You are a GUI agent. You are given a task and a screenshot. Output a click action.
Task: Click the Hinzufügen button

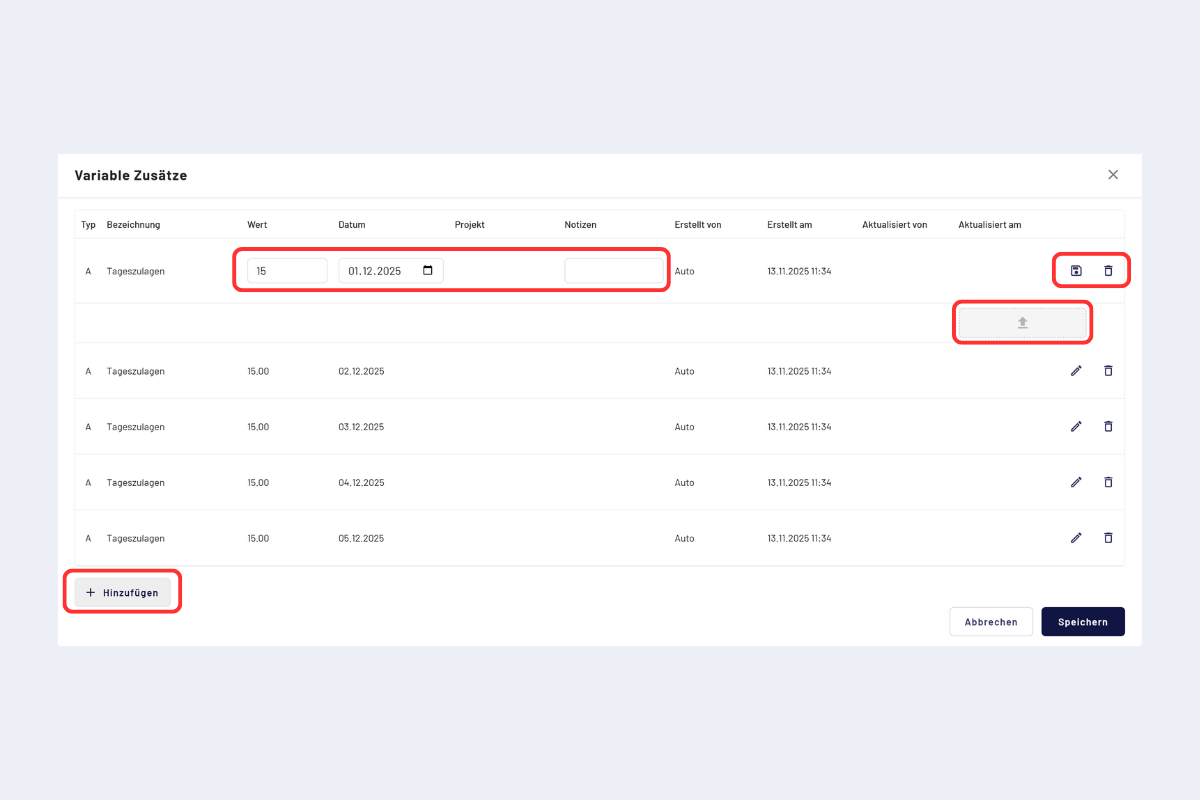[x=122, y=592]
